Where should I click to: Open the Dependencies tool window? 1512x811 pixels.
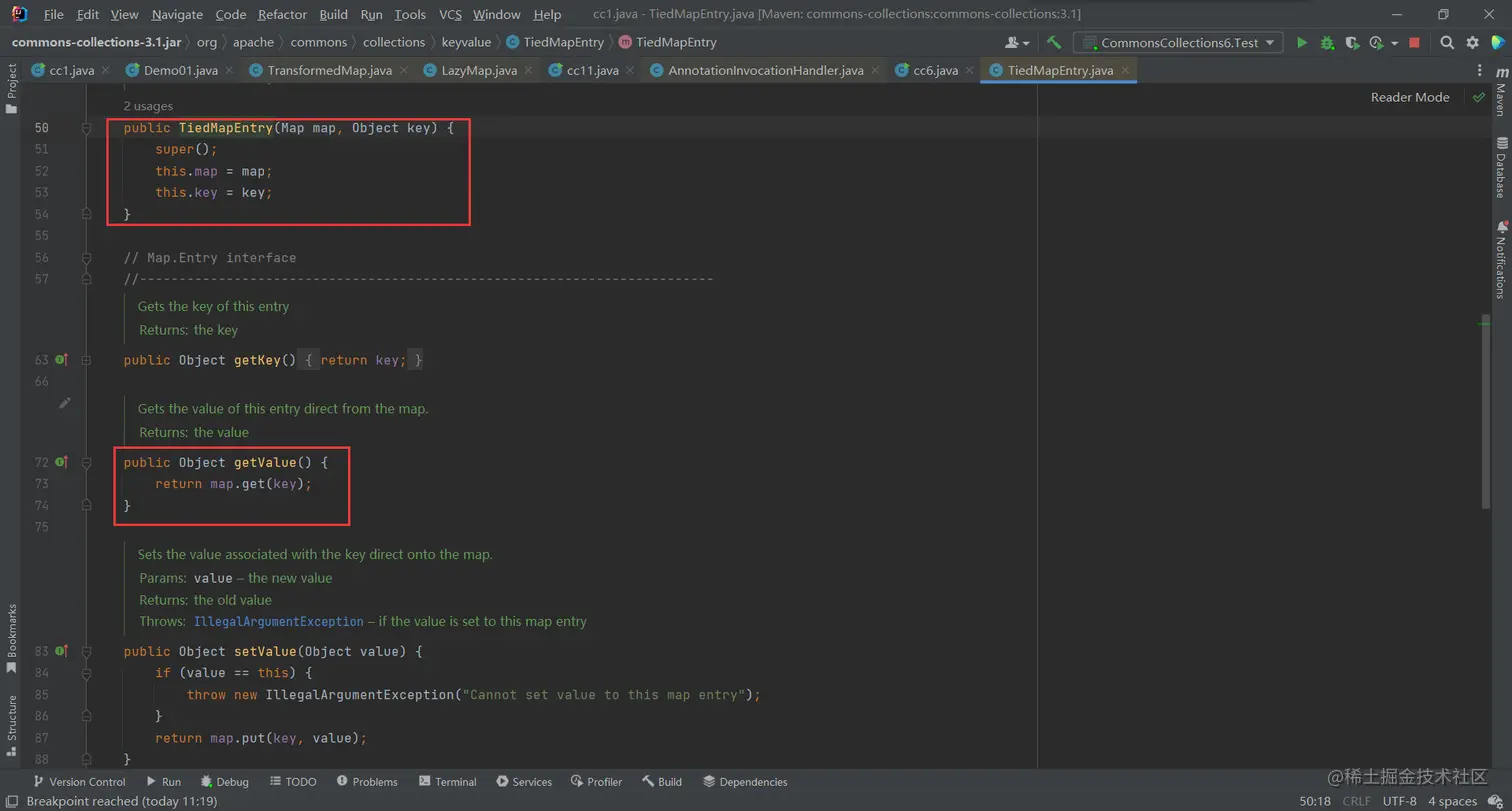pos(744,782)
